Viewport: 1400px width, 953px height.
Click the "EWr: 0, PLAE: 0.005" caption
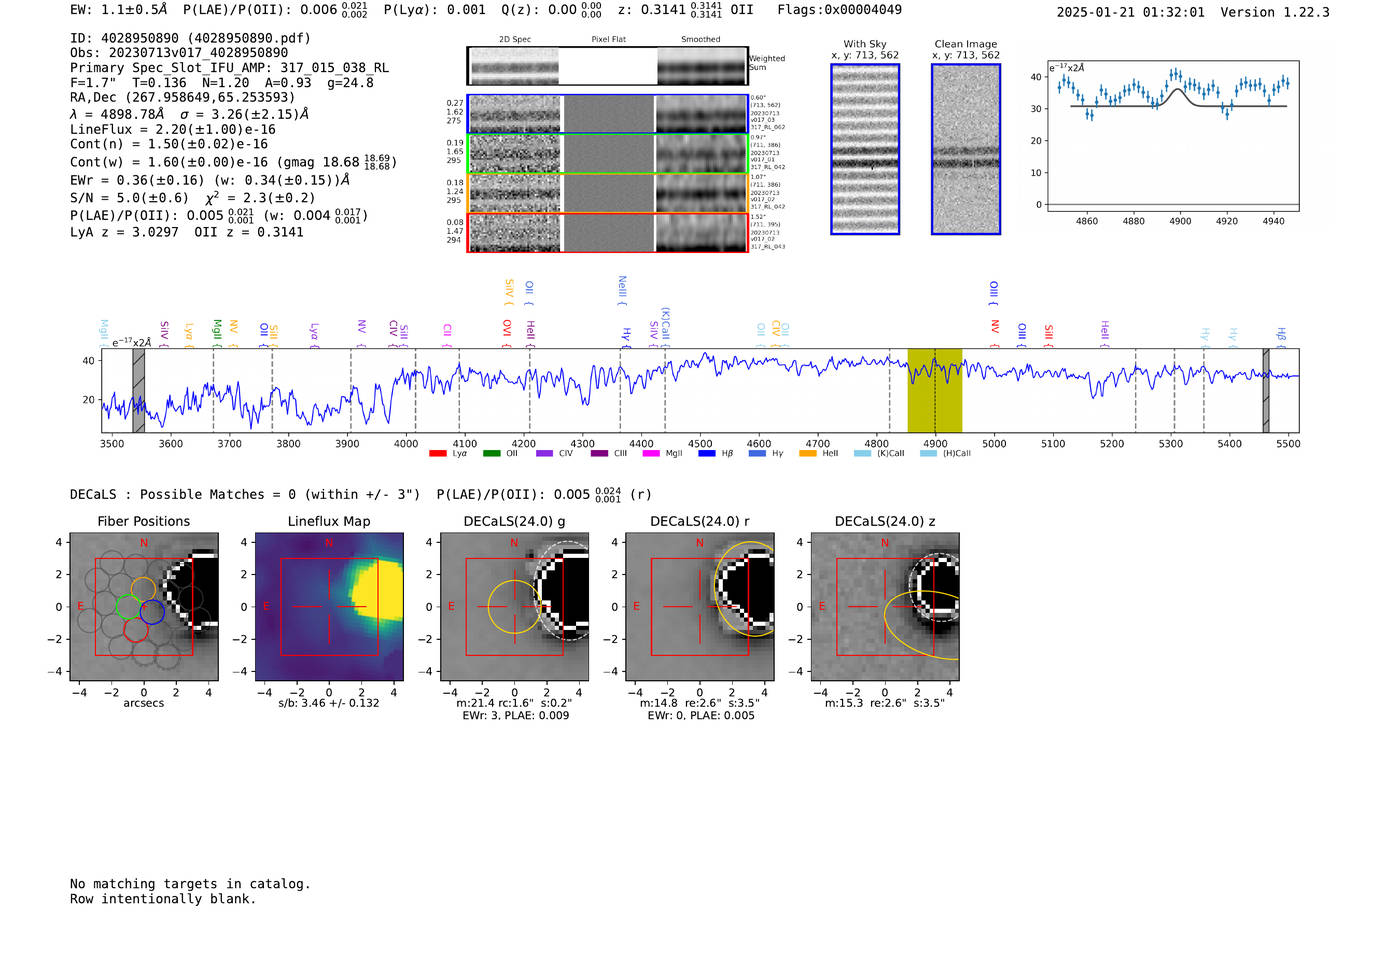[x=701, y=715]
